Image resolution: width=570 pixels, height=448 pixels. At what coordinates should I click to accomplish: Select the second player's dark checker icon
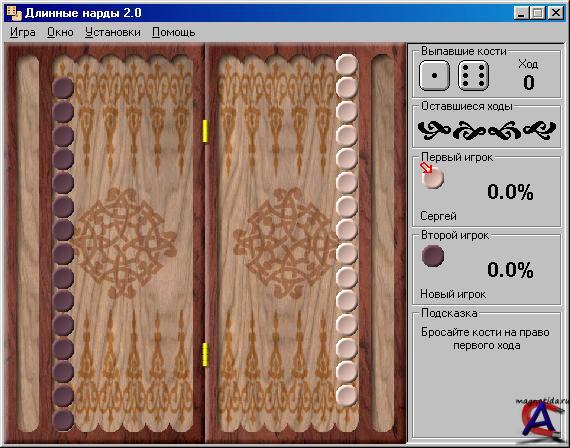click(433, 256)
